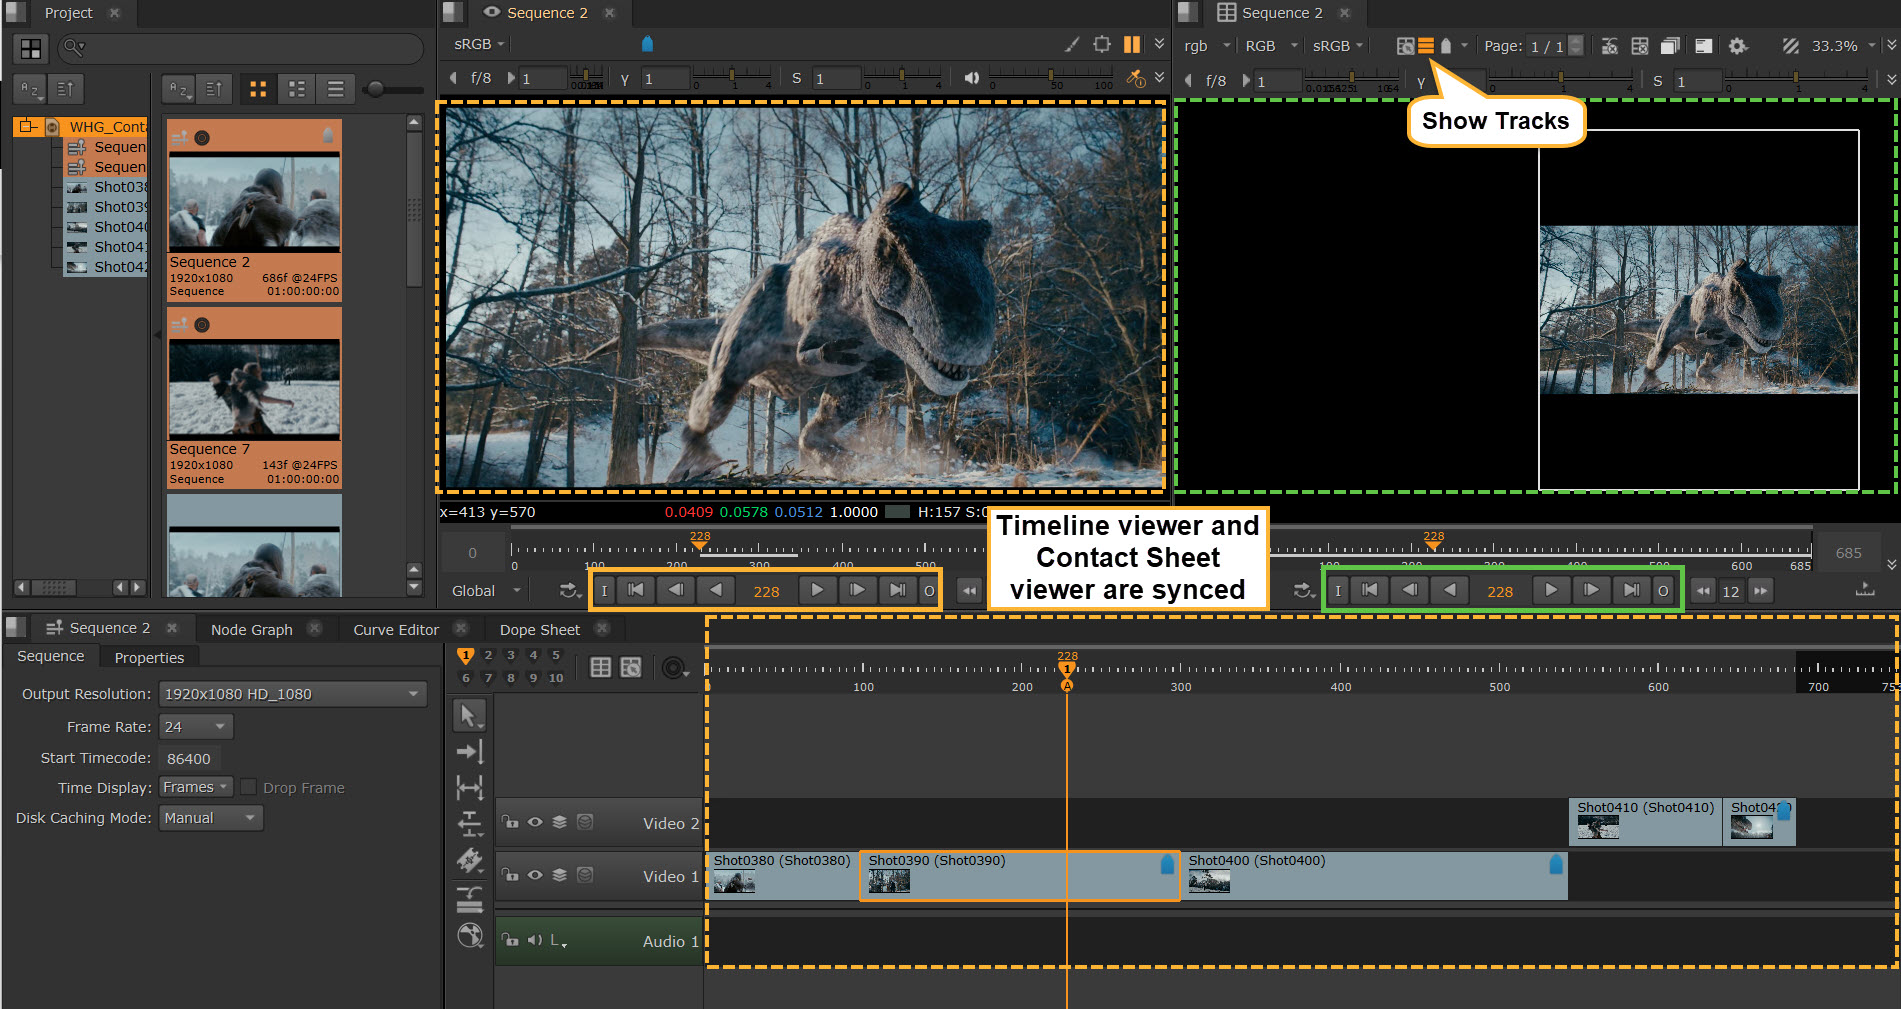Open the Properties tab

(149, 657)
